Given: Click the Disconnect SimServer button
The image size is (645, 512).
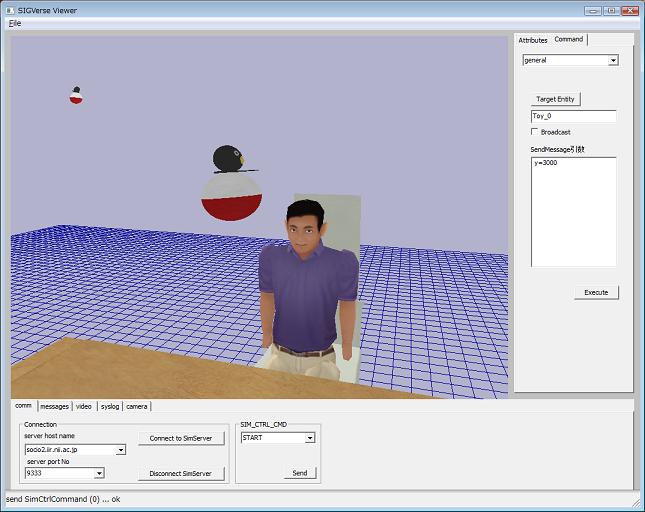Looking at the screenshot, I should pyautogui.click(x=181, y=473).
